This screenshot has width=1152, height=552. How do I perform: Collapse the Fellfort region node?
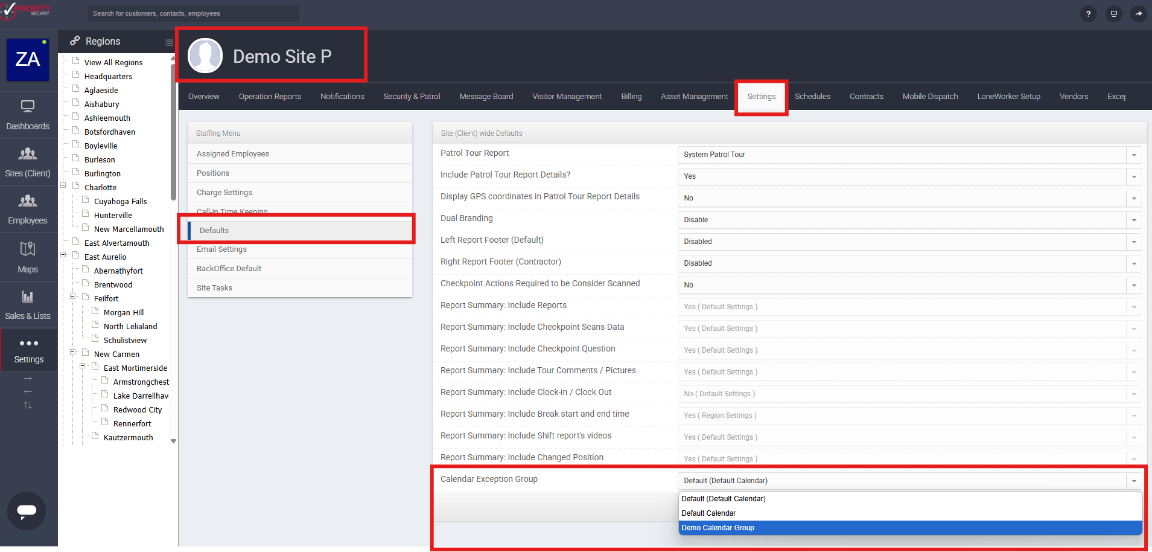73,298
